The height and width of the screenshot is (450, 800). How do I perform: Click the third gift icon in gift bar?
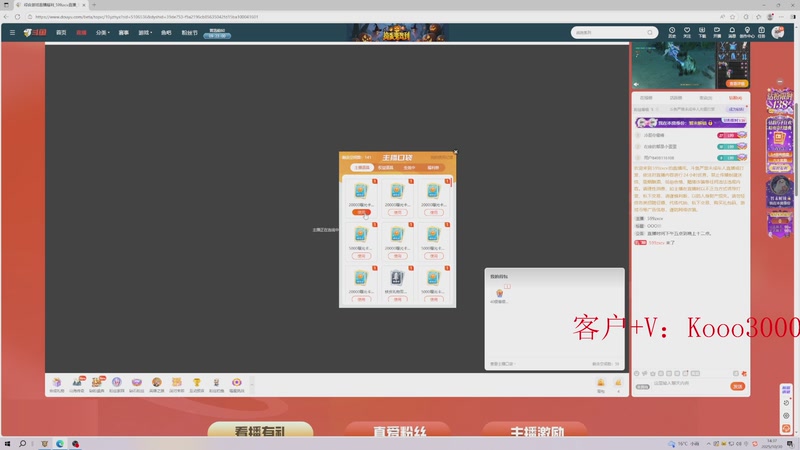click(x=96, y=384)
